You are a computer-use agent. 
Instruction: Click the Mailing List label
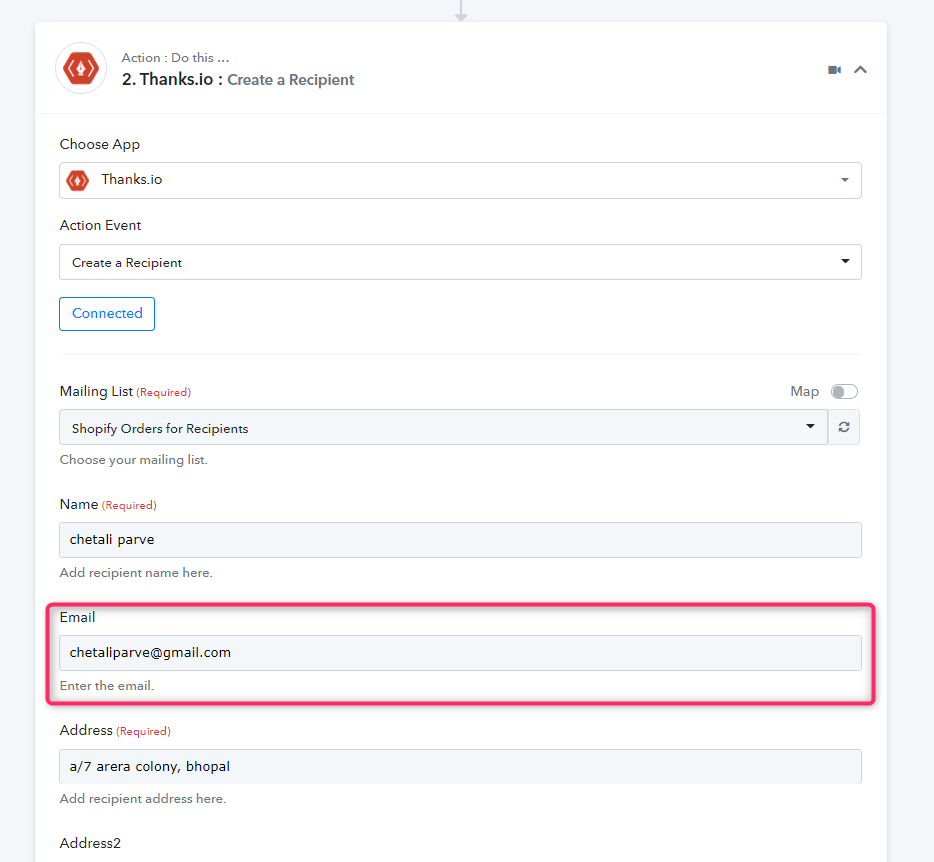click(x=96, y=391)
